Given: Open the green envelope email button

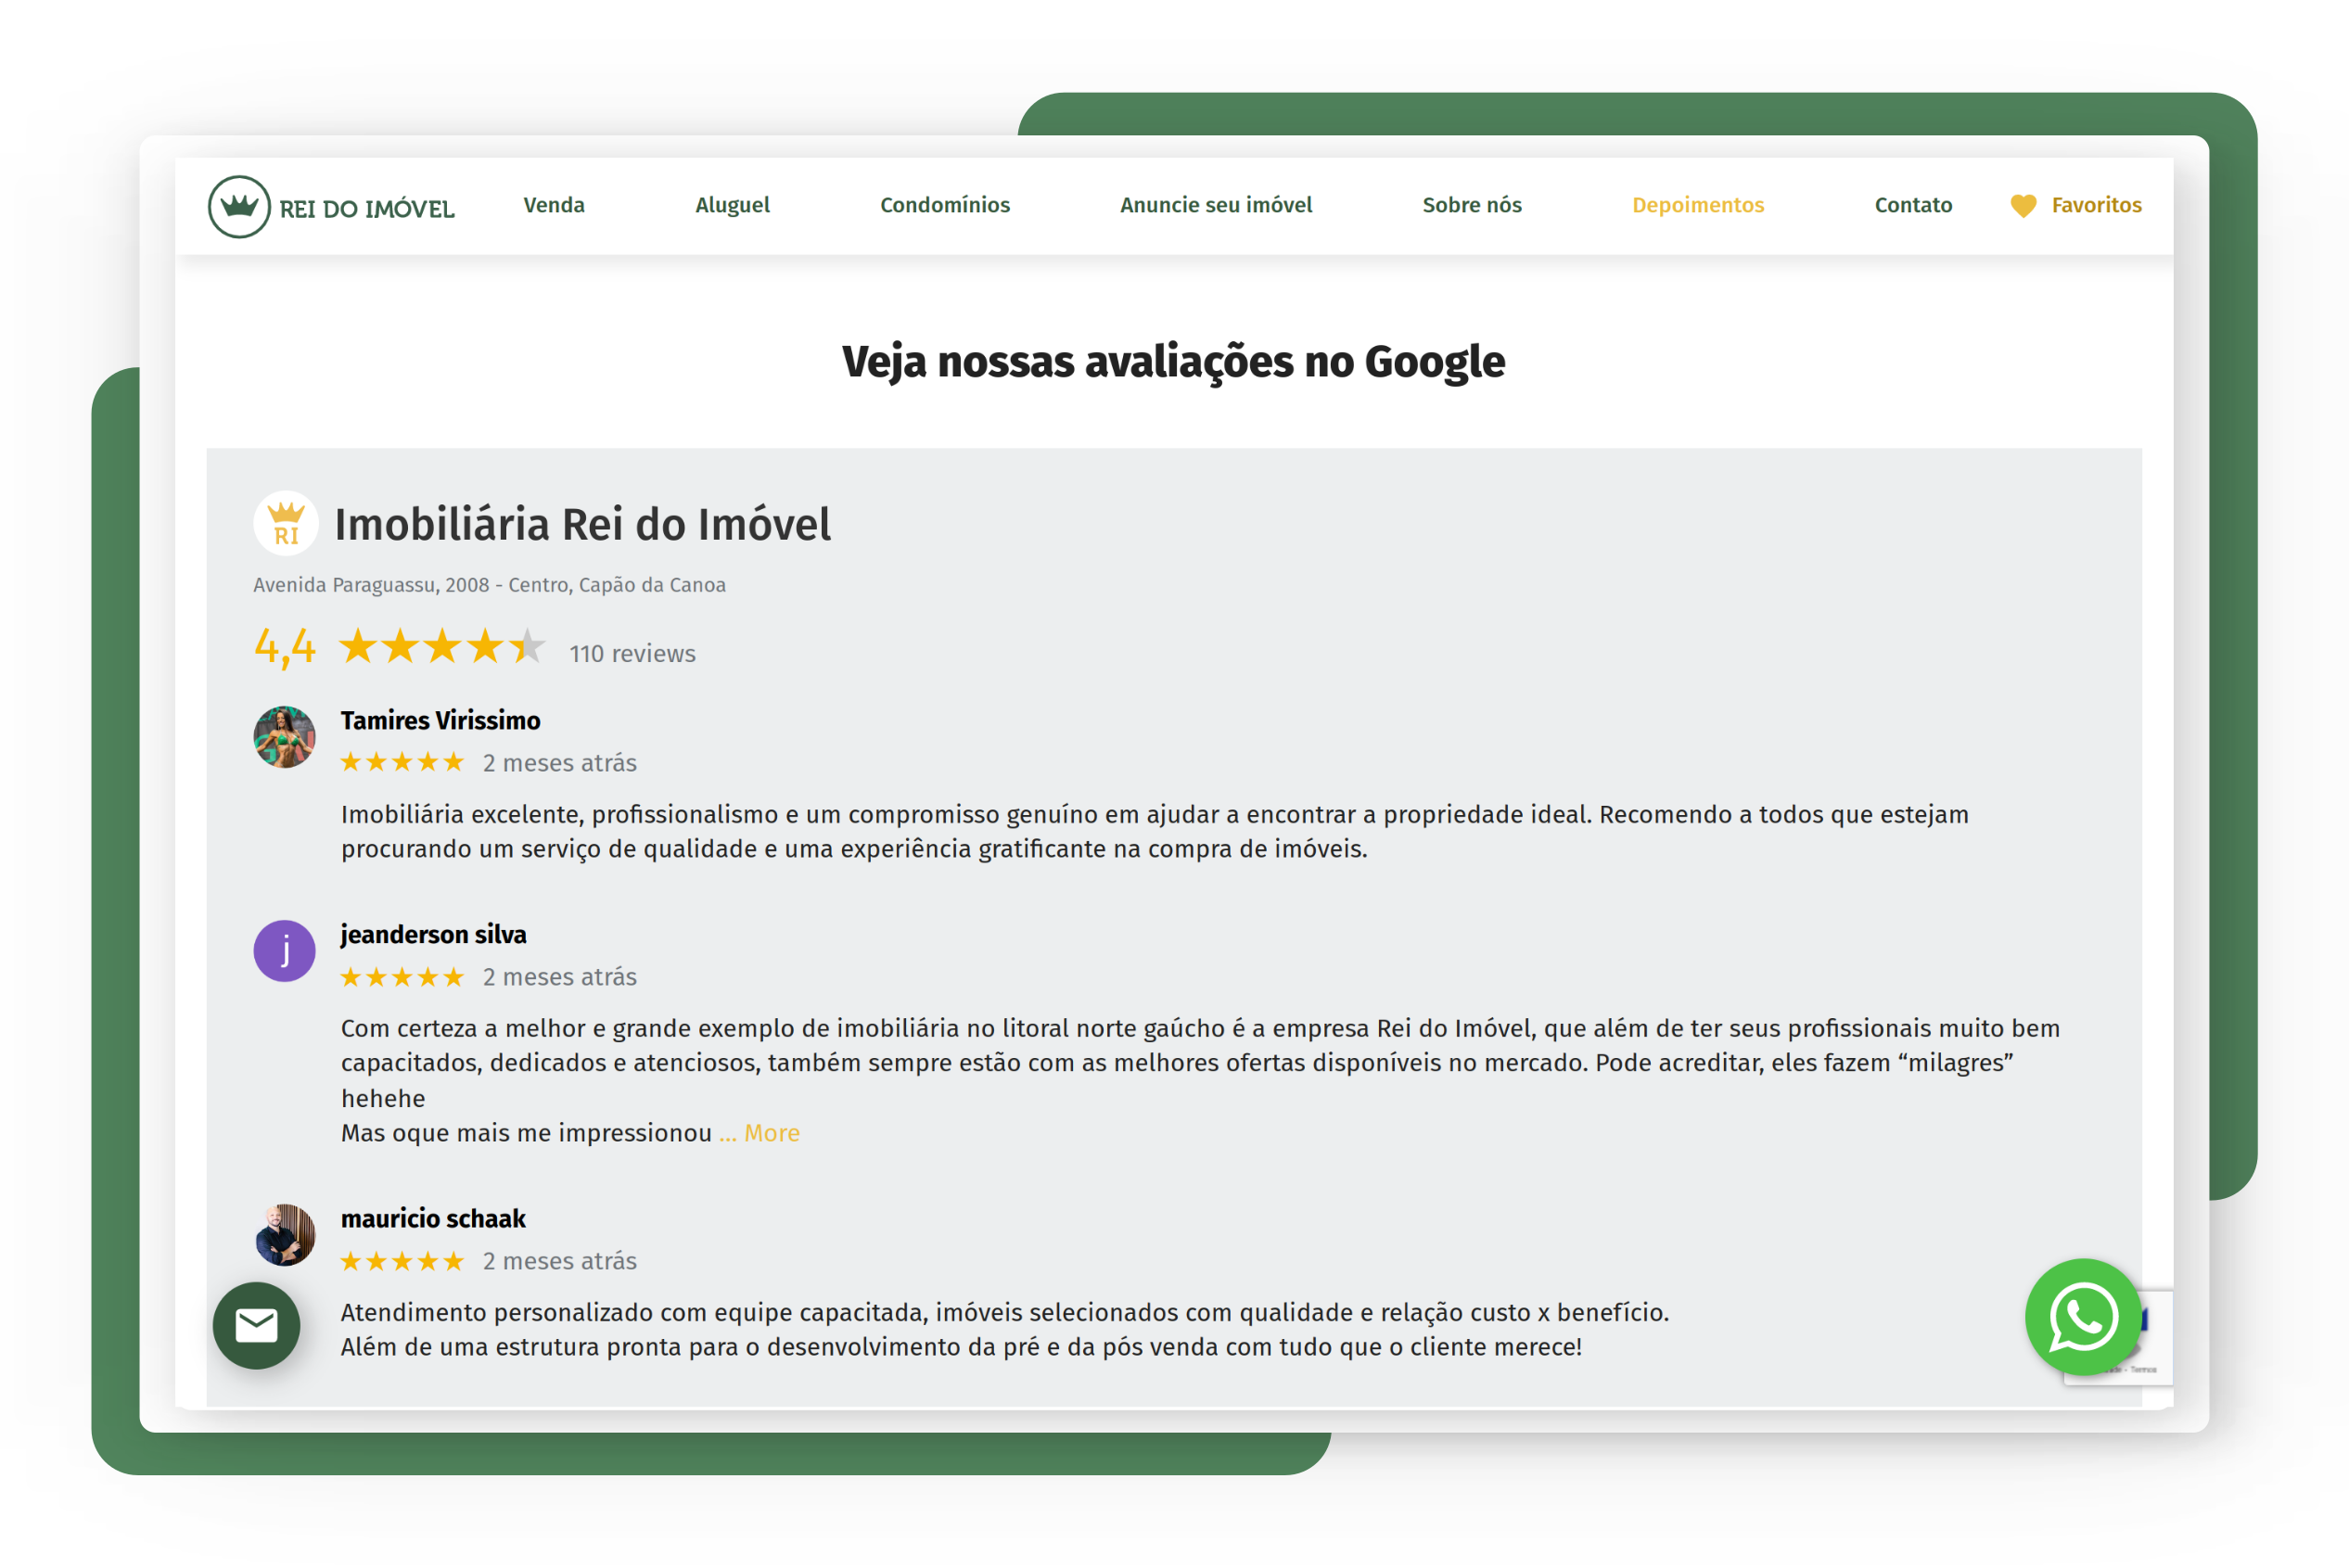Looking at the screenshot, I should click(x=256, y=1325).
